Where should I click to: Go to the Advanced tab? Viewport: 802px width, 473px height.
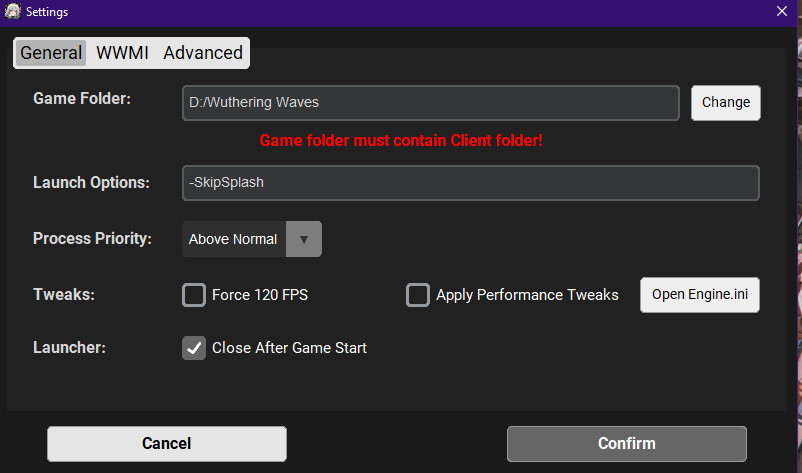click(203, 53)
